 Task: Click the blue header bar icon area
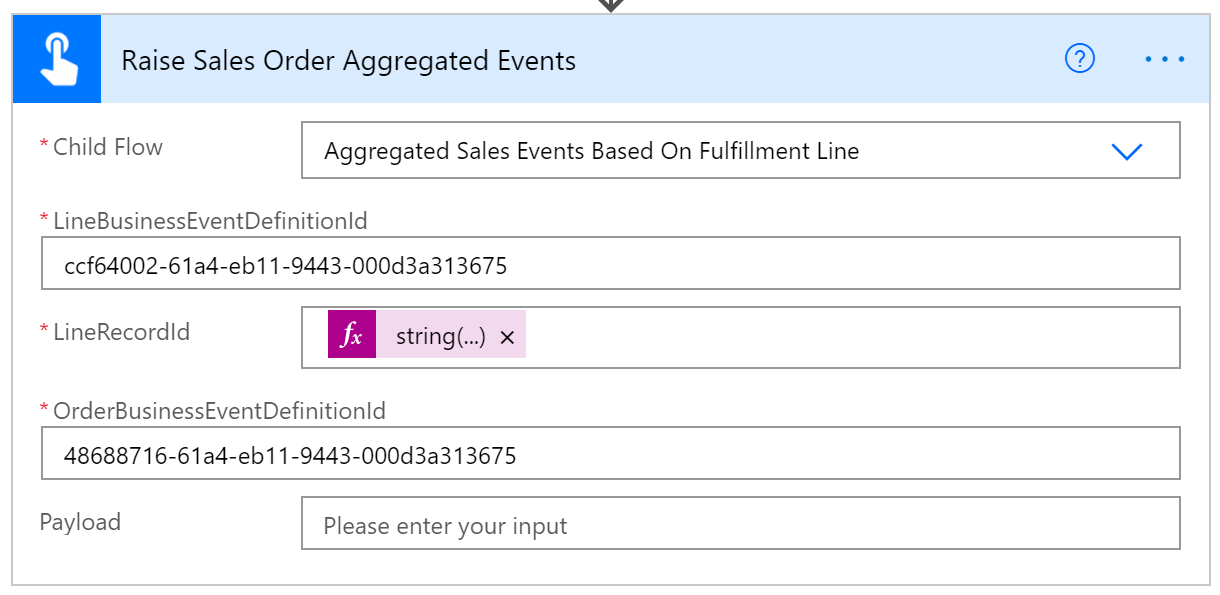[56, 59]
